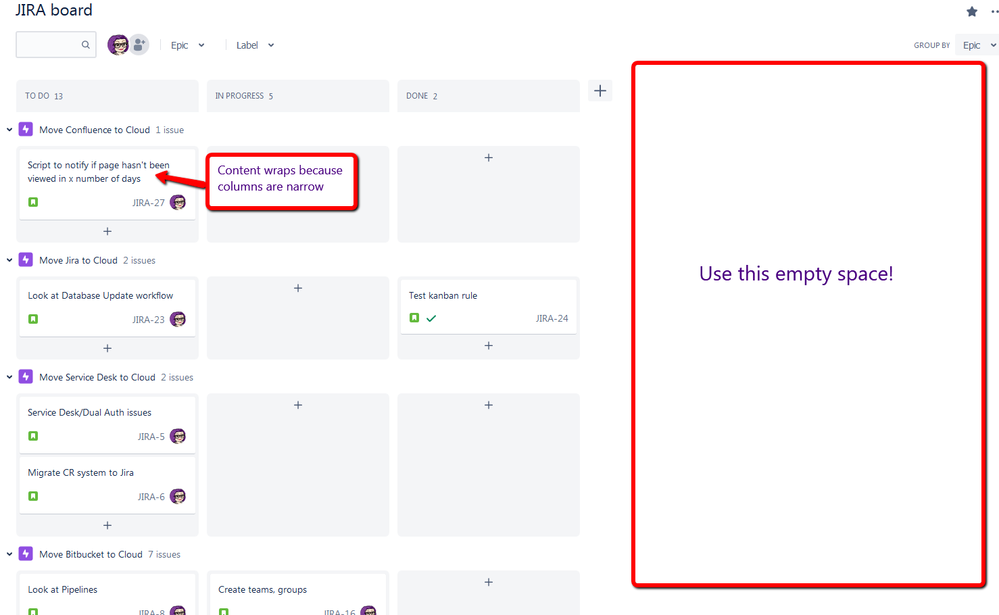Click the '7 issues' count text
Image resolution: width=999 pixels, height=615 pixels.
pyautogui.click(x=164, y=554)
